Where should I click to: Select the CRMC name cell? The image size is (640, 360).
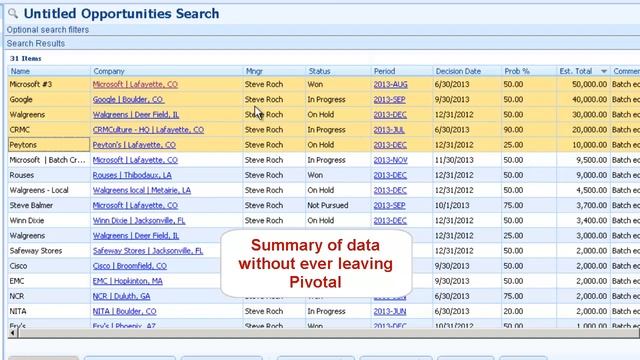coord(49,130)
